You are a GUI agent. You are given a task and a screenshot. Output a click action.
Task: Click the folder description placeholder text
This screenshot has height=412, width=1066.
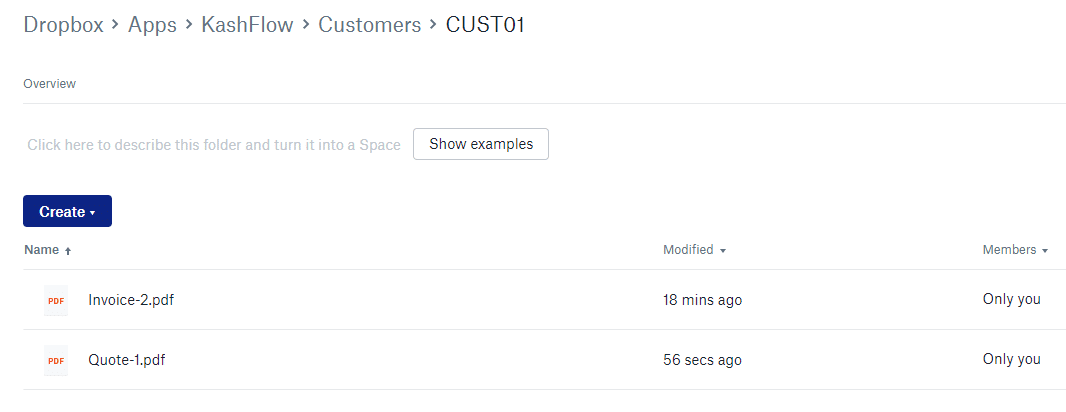click(x=214, y=145)
